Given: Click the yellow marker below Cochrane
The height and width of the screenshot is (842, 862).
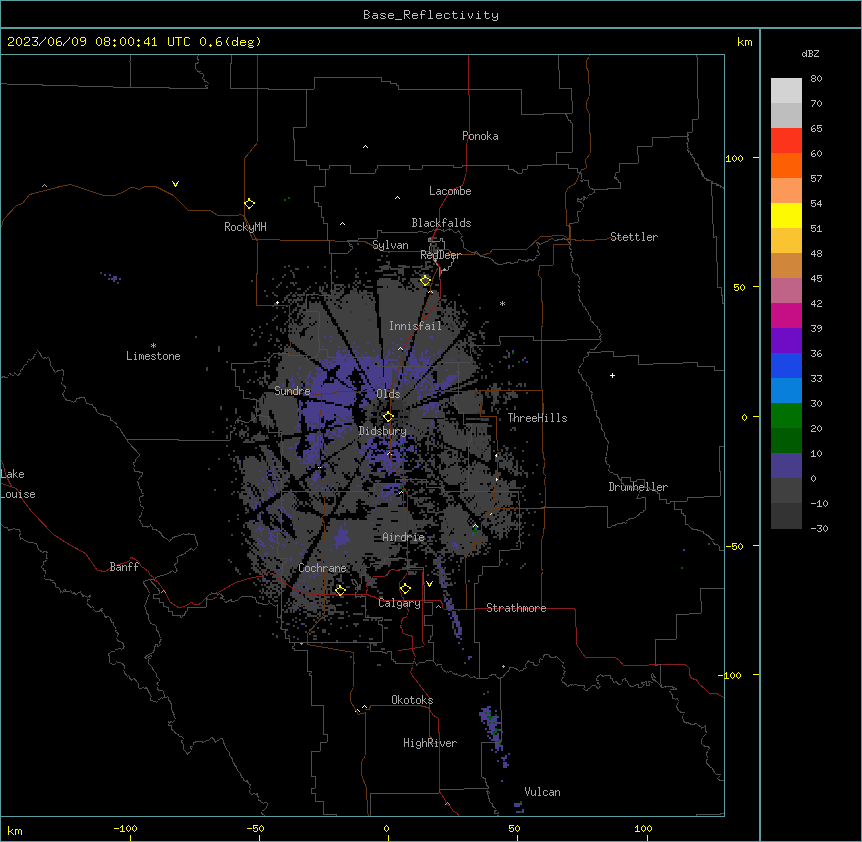Looking at the screenshot, I should pos(340,591).
